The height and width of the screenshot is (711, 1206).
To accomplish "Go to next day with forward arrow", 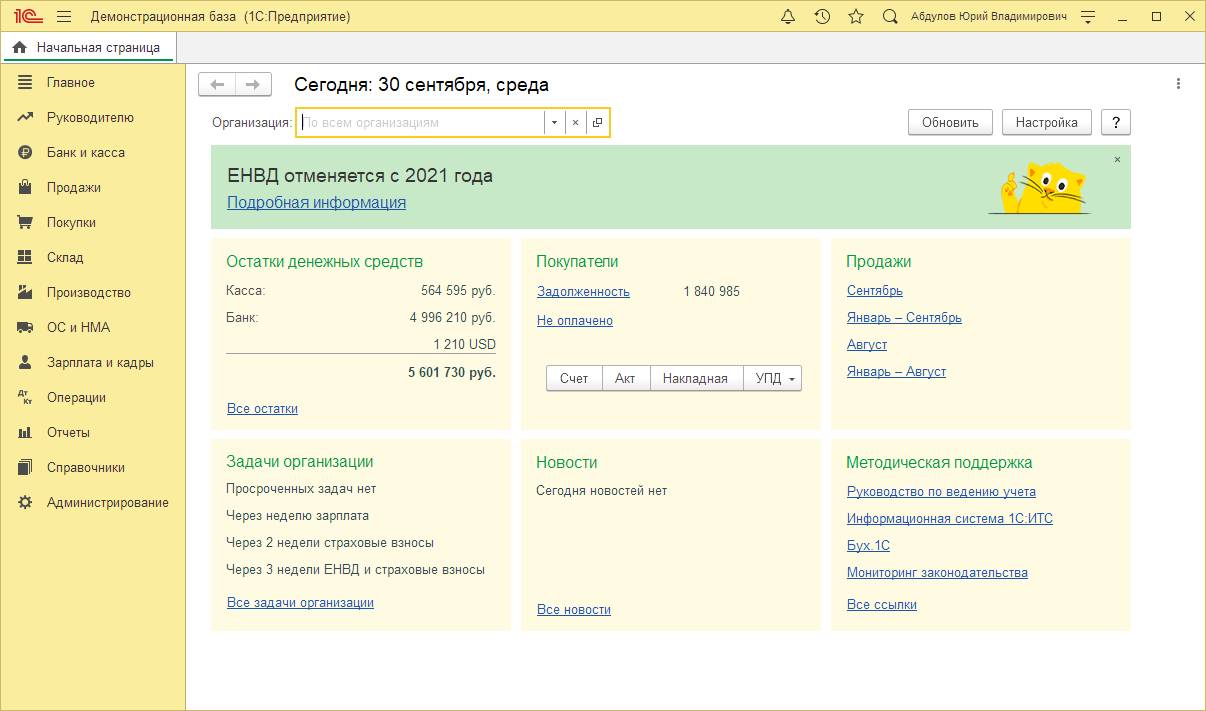I will pyautogui.click(x=253, y=85).
